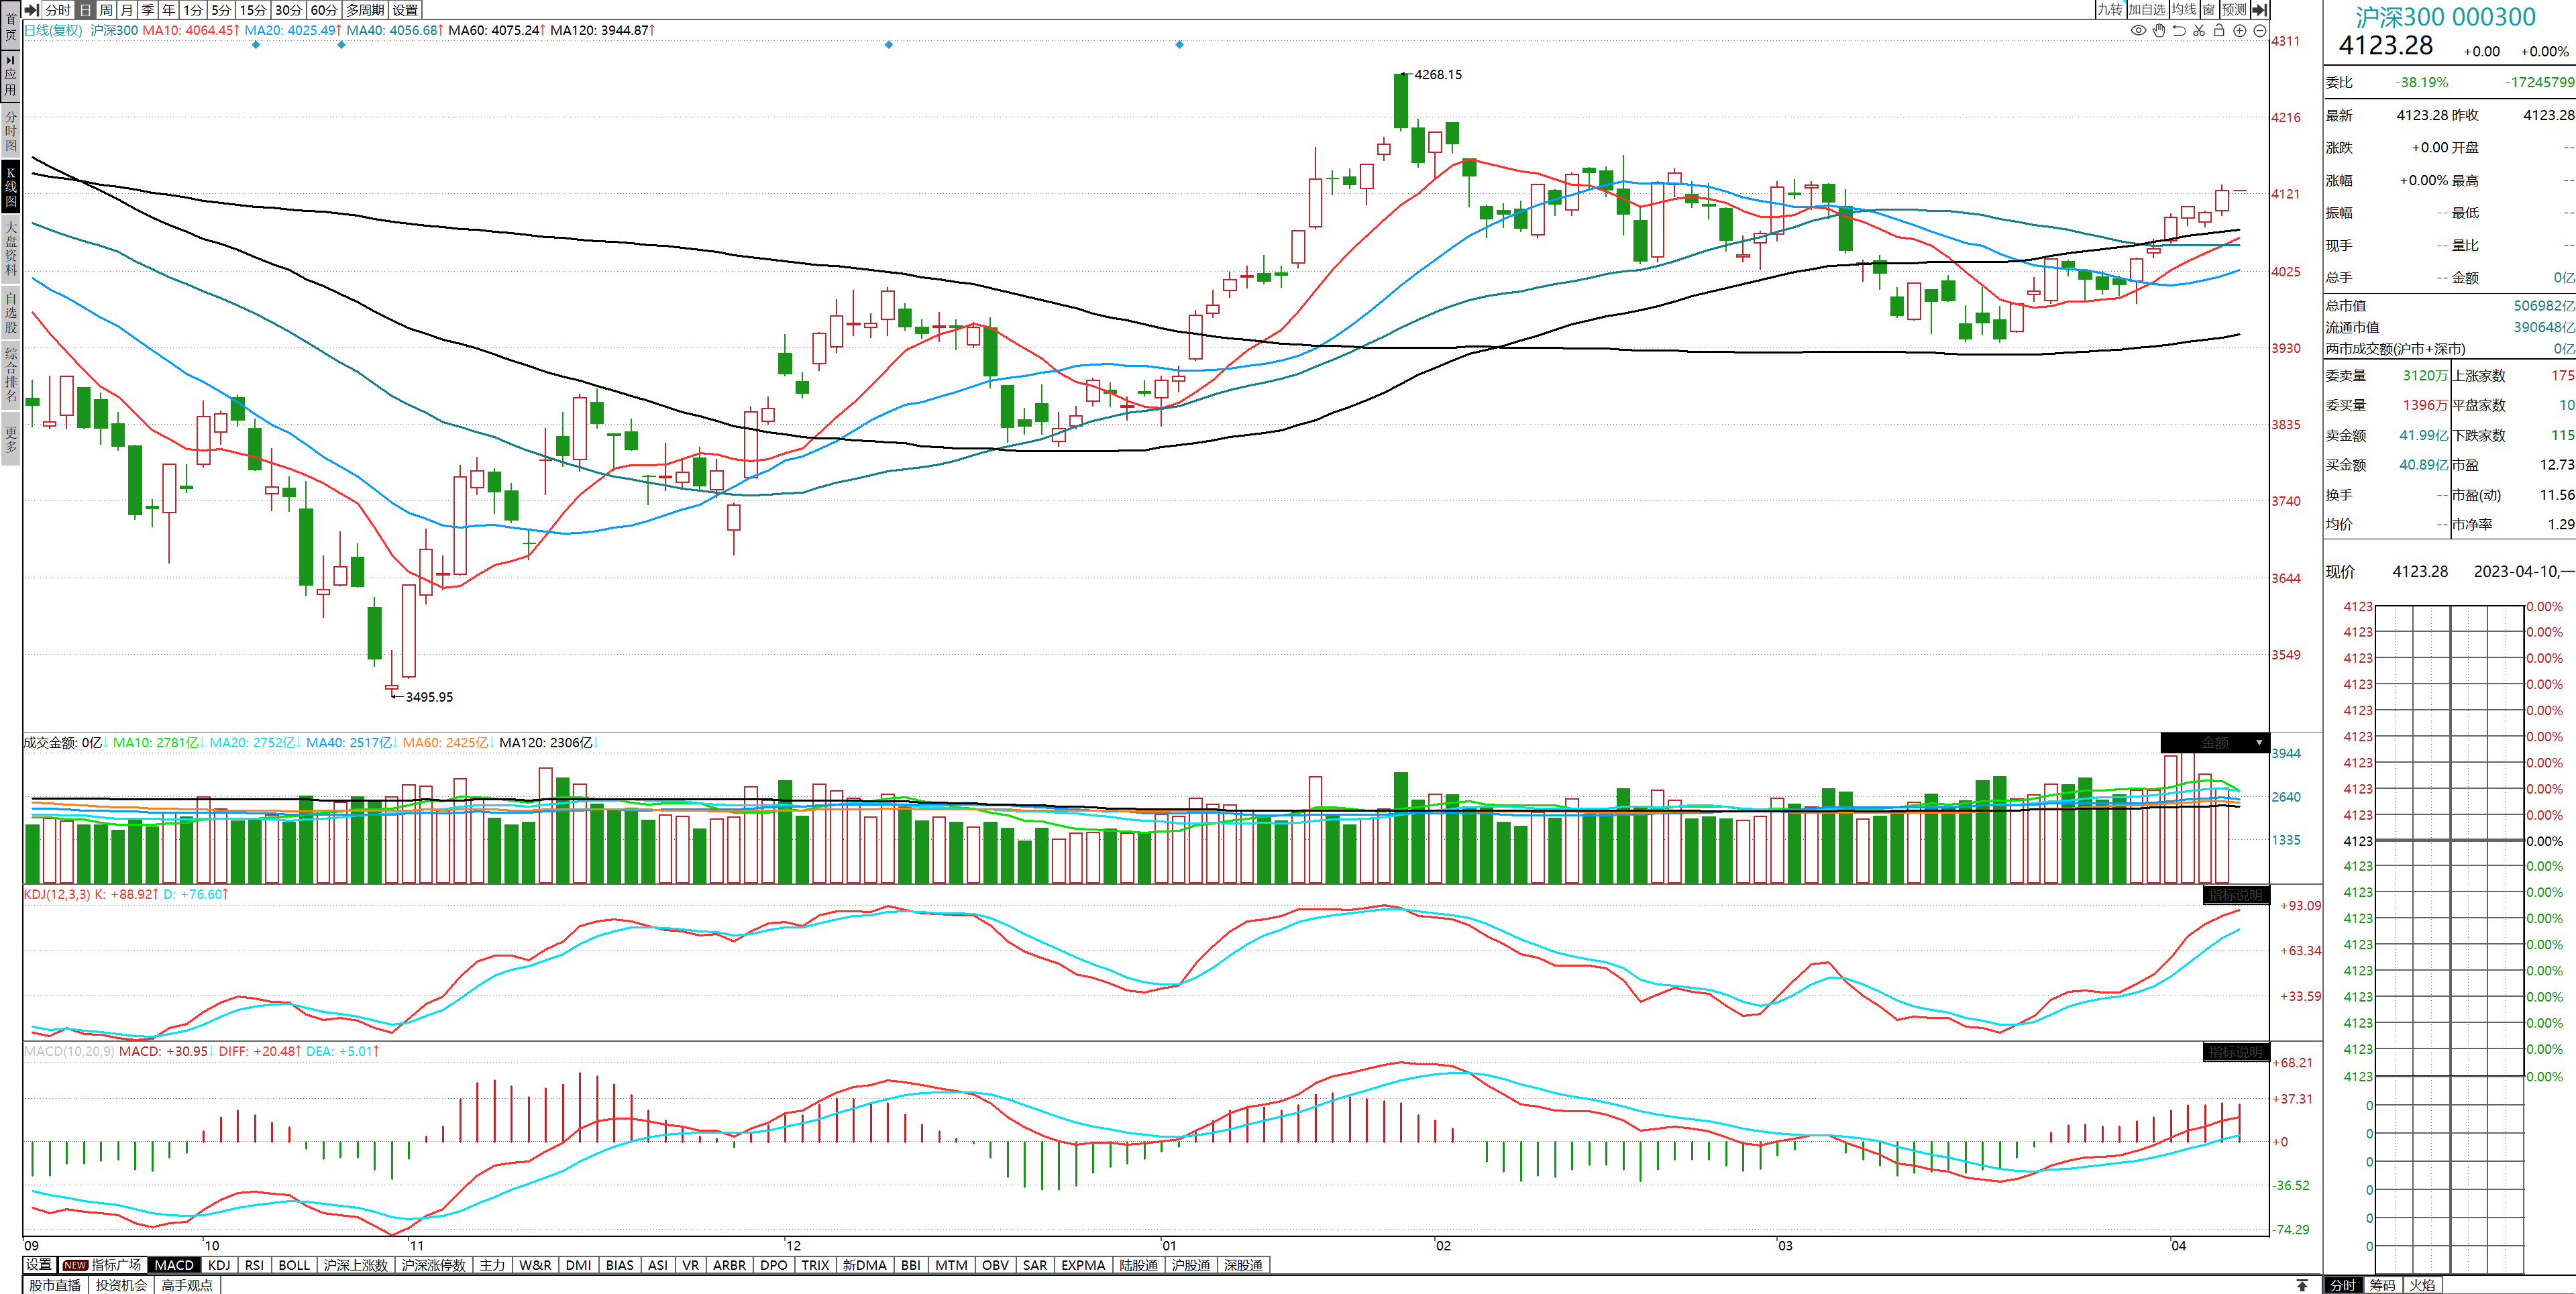Toggle the eye visibility icon above chart
2576x1294 pixels.
click(x=2138, y=31)
